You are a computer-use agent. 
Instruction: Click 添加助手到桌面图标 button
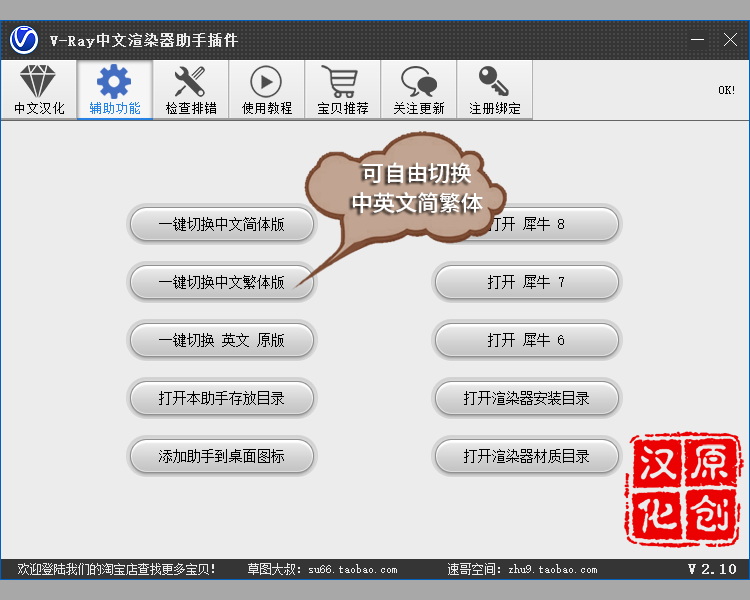coord(221,456)
